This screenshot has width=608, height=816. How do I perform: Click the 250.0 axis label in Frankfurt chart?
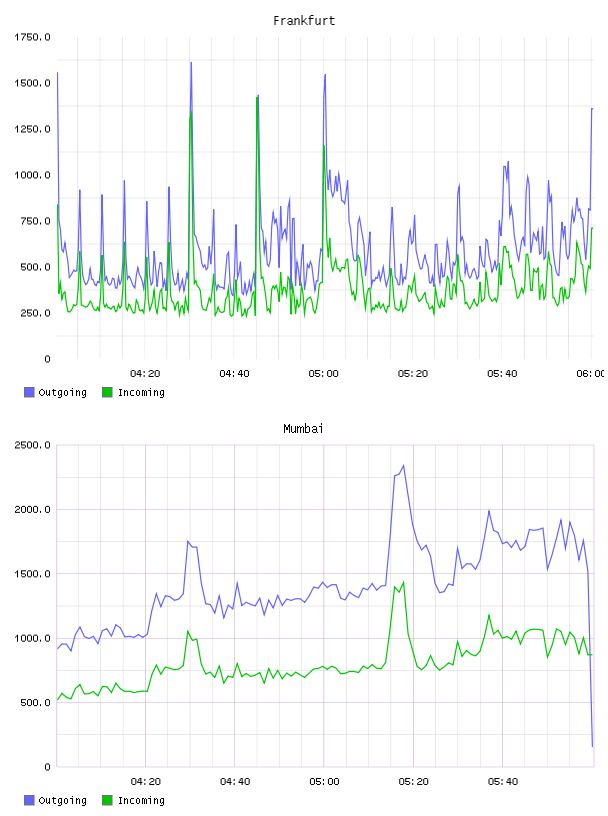[x=35, y=313]
